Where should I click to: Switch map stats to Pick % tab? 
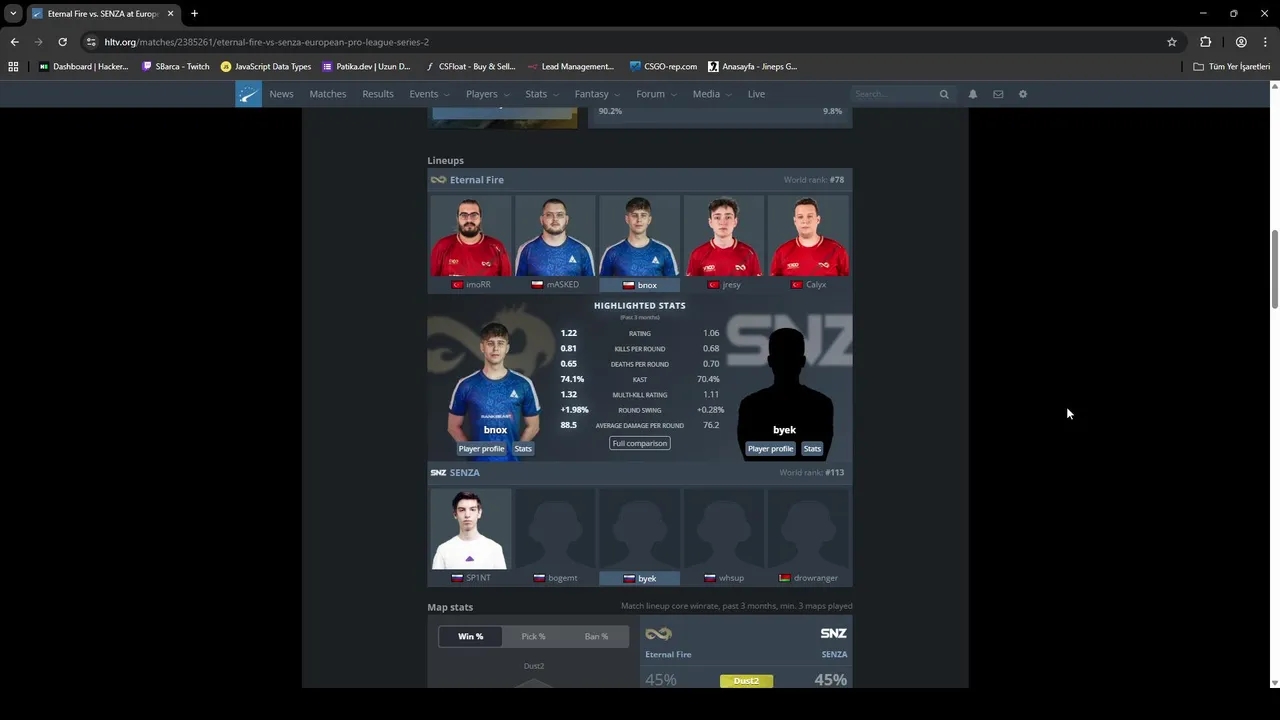(x=533, y=637)
